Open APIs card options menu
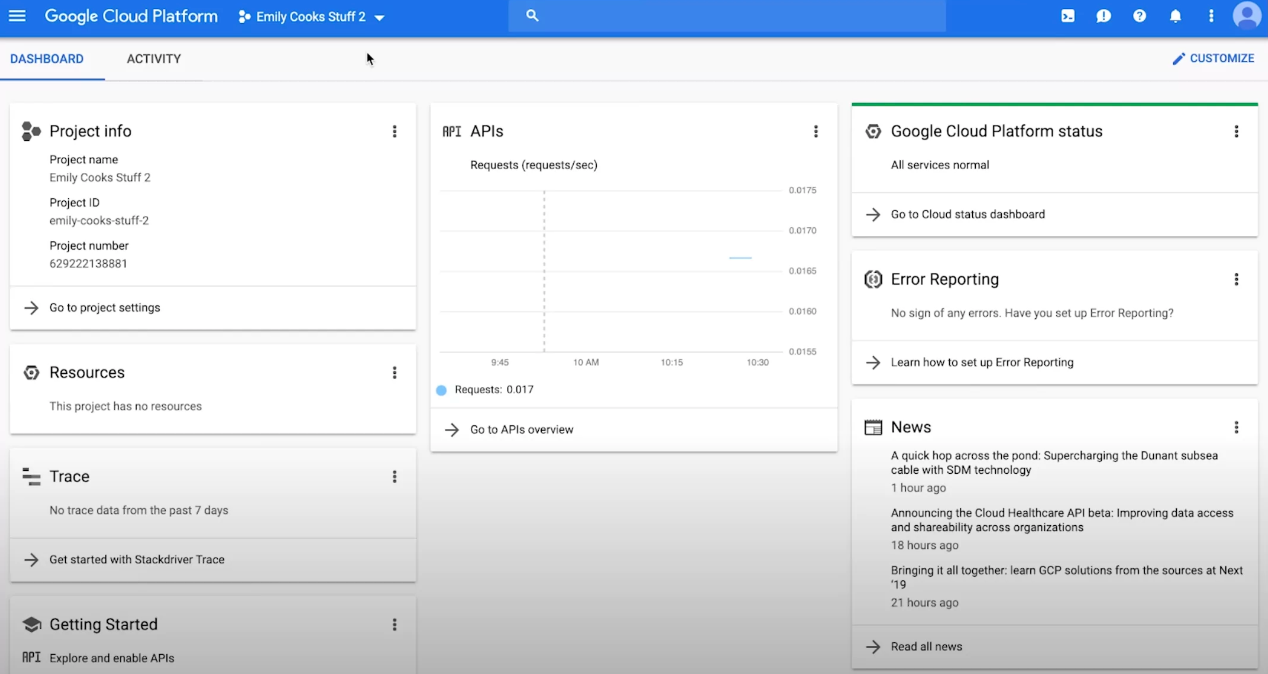 (x=816, y=131)
